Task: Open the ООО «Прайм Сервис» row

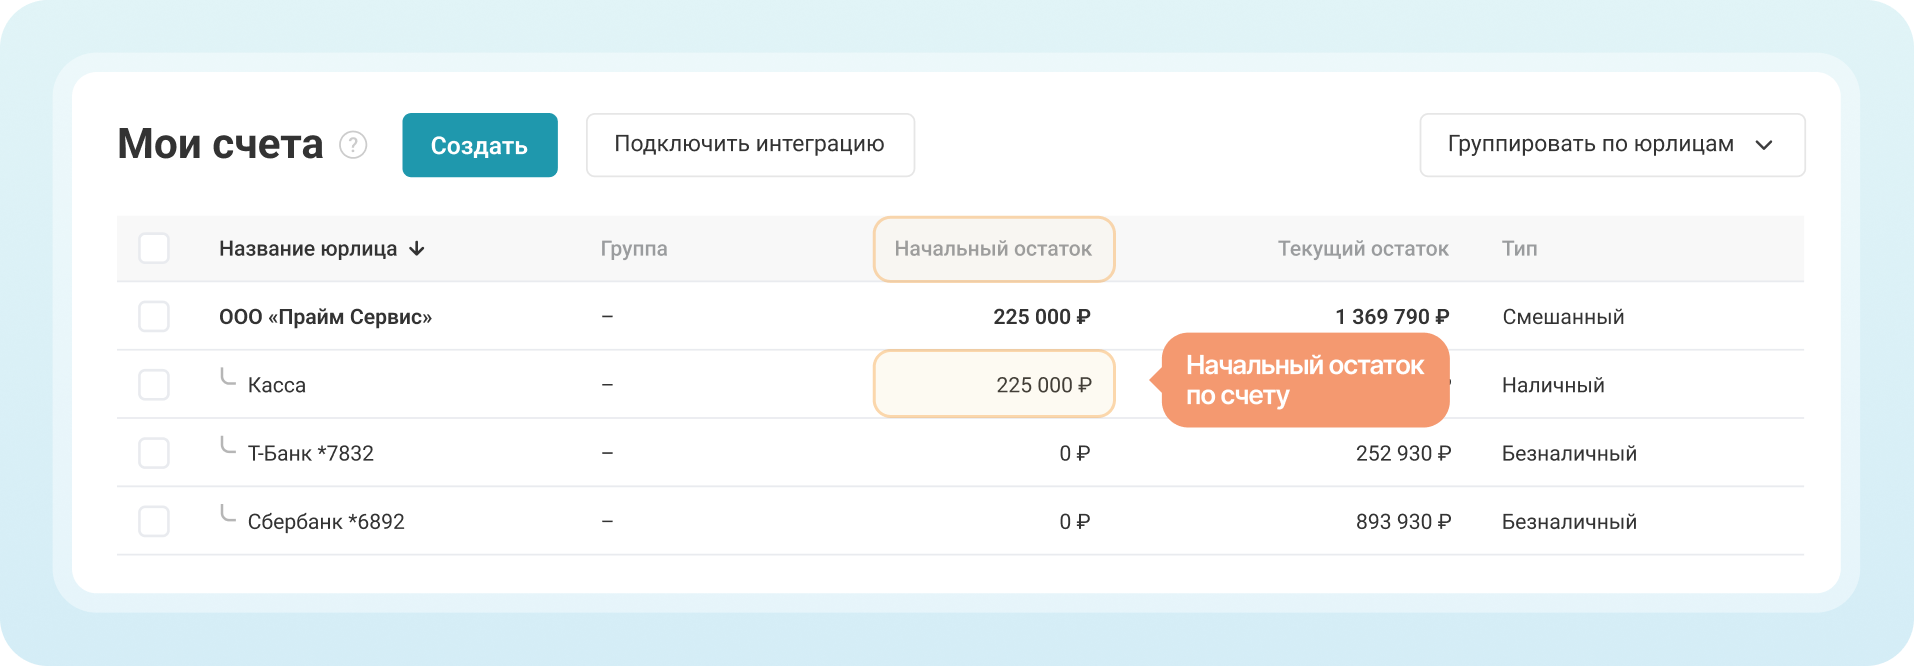Action: 960,316
